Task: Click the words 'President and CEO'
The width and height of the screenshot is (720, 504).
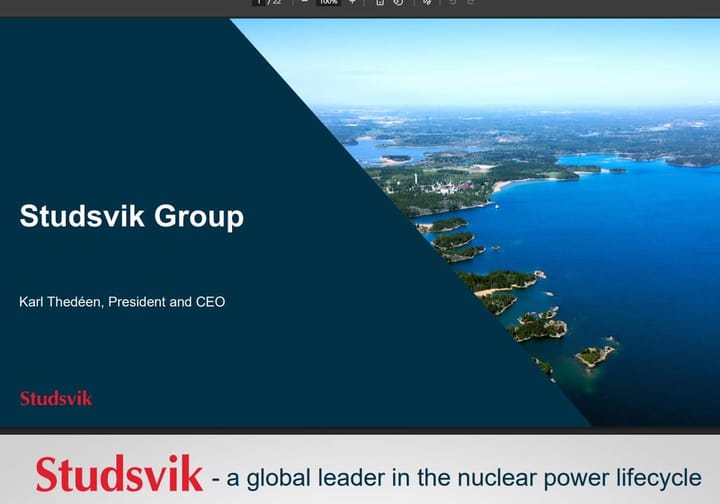Action: (168, 301)
